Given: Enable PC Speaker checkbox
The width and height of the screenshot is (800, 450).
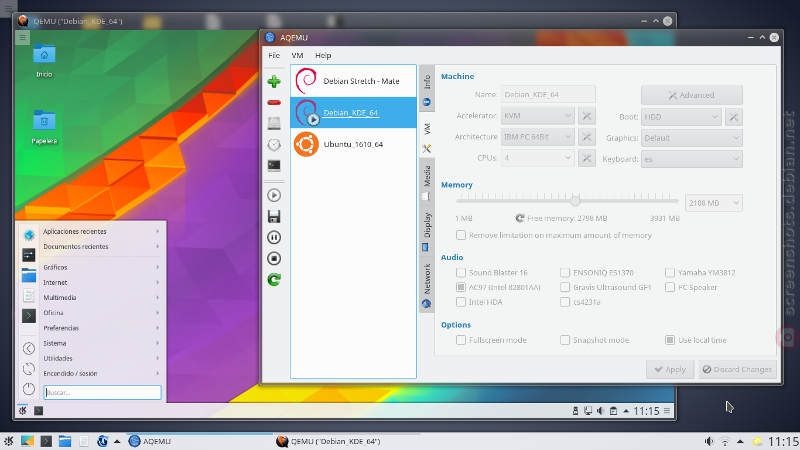Looking at the screenshot, I should (670, 287).
